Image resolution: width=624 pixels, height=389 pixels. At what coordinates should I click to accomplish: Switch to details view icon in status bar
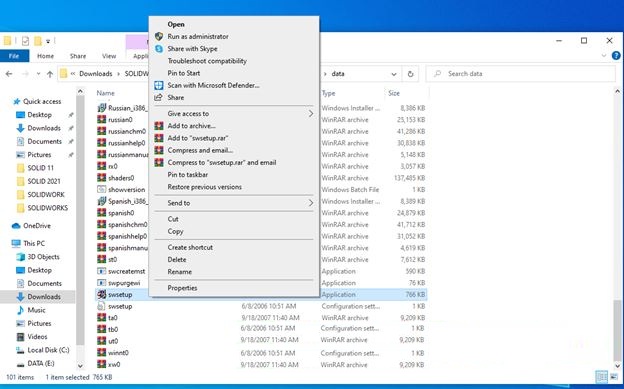point(601,376)
